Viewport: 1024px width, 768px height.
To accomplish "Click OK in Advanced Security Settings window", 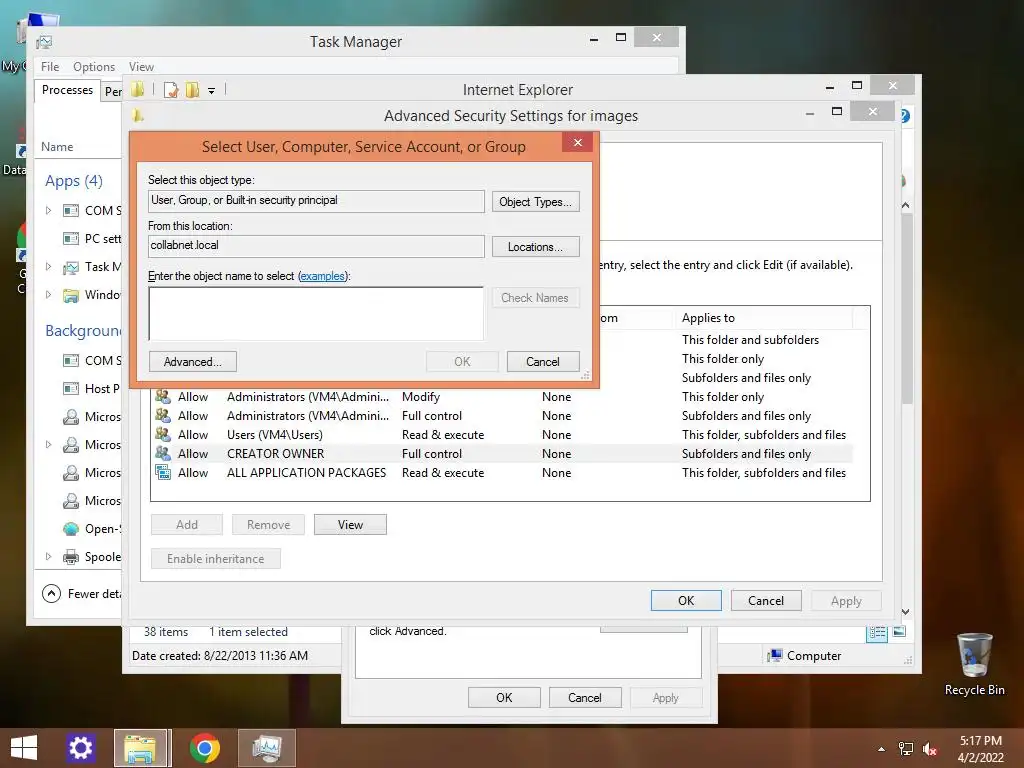I will pyautogui.click(x=686, y=601).
